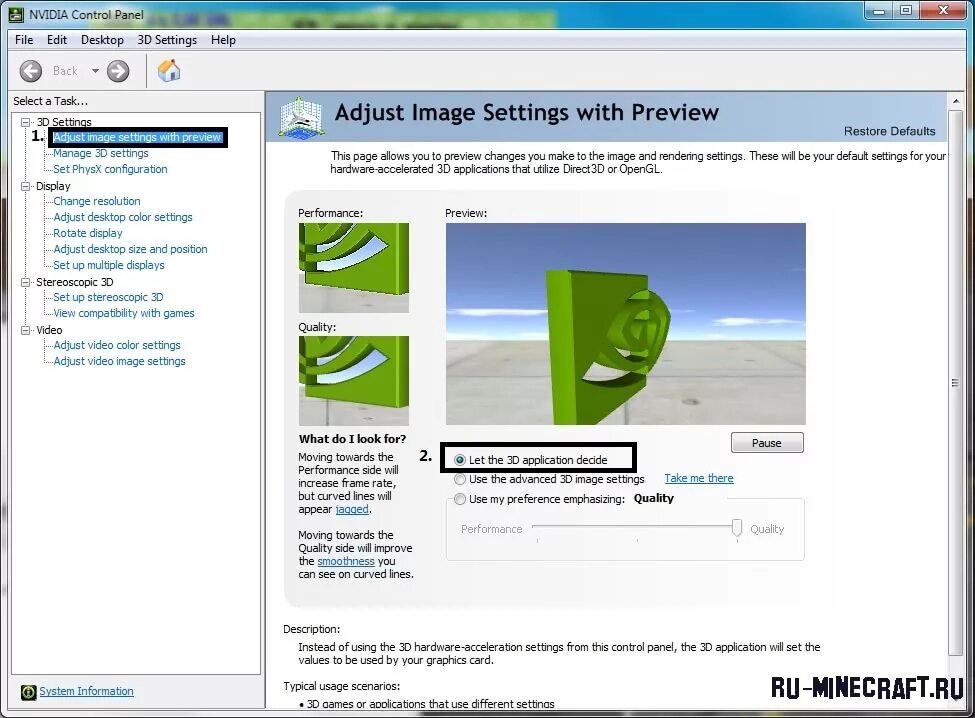This screenshot has width=975, height=718.
Task: Open Adjust desktop color settings
Action: point(123,217)
